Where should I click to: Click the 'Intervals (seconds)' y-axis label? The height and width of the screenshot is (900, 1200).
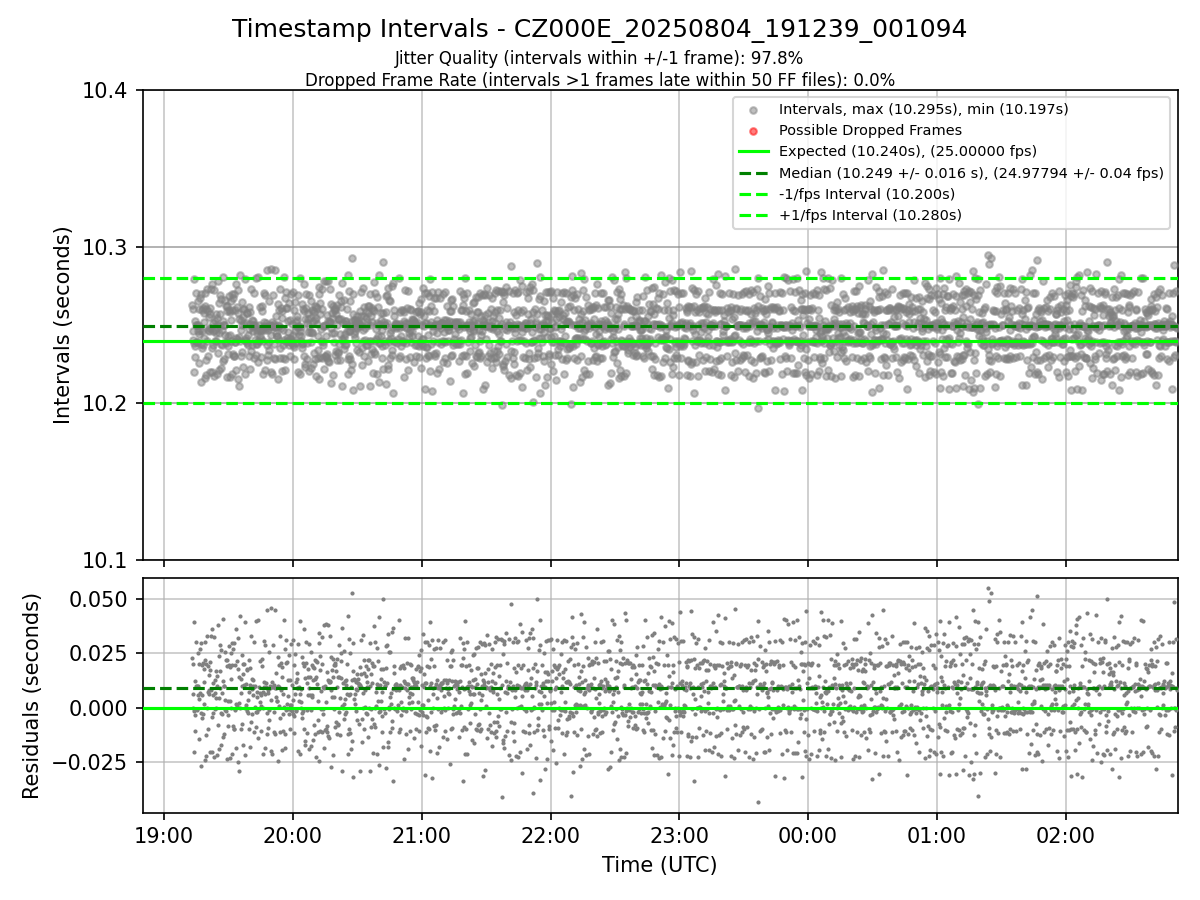(x=63, y=325)
